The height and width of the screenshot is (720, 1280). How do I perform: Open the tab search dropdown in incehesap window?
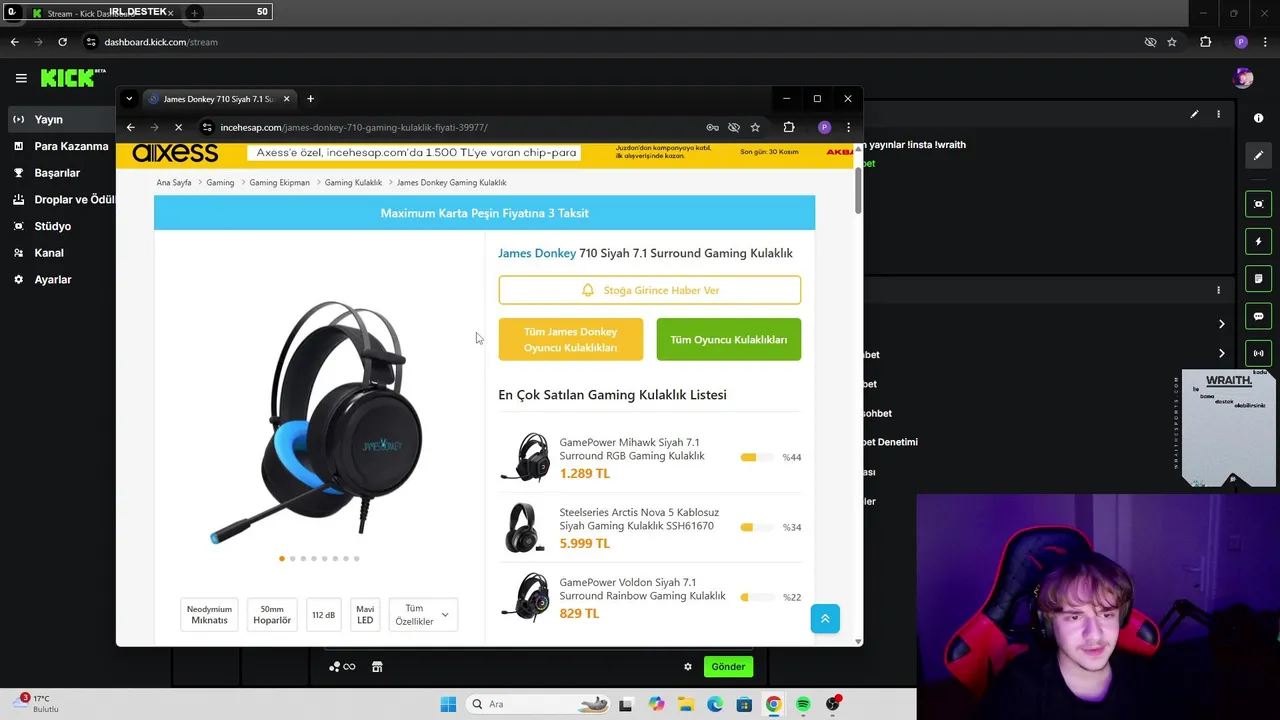click(129, 99)
